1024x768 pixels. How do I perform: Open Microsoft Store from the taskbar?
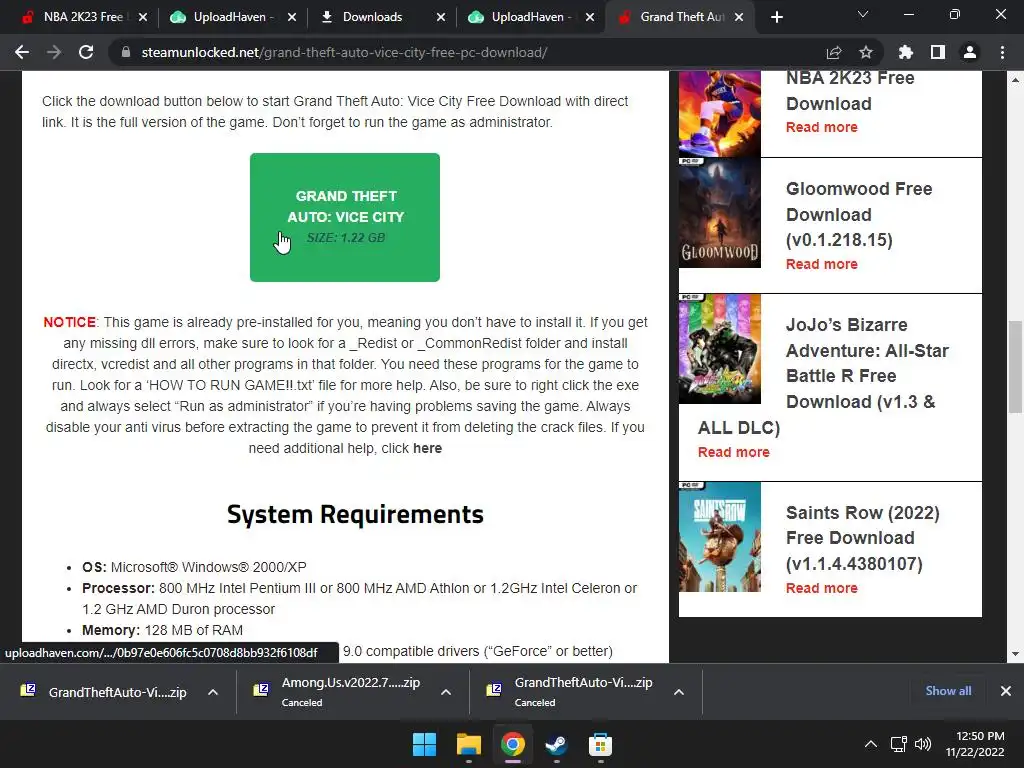[x=600, y=744]
